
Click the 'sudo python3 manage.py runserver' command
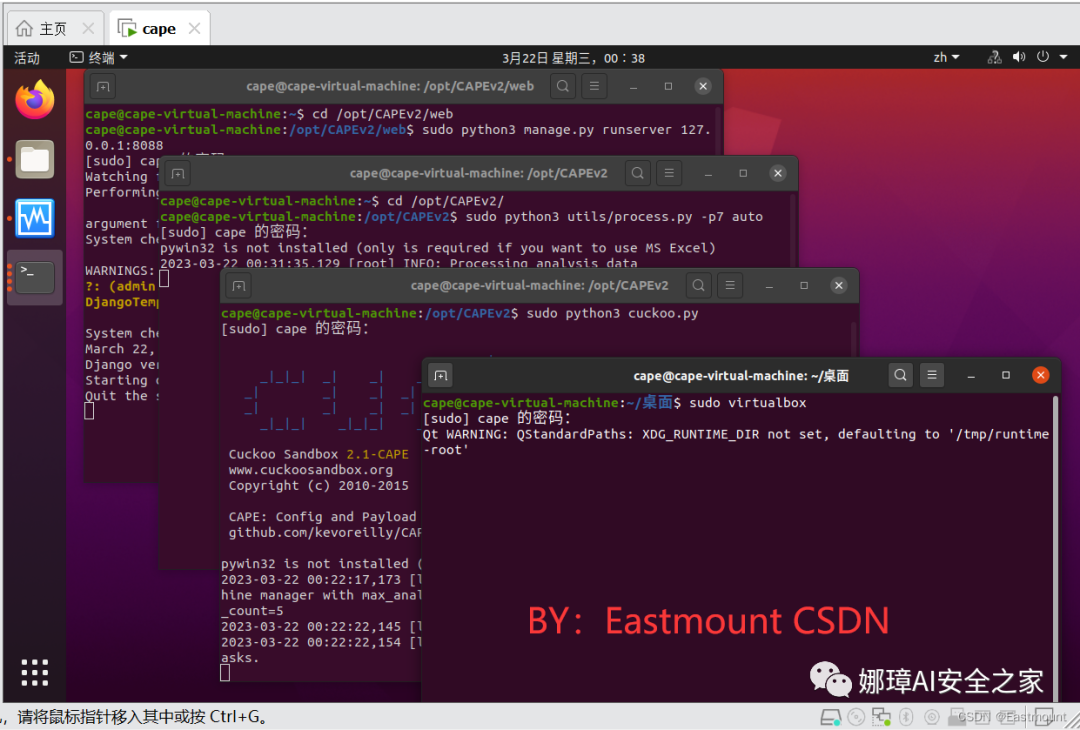point(565,129)
